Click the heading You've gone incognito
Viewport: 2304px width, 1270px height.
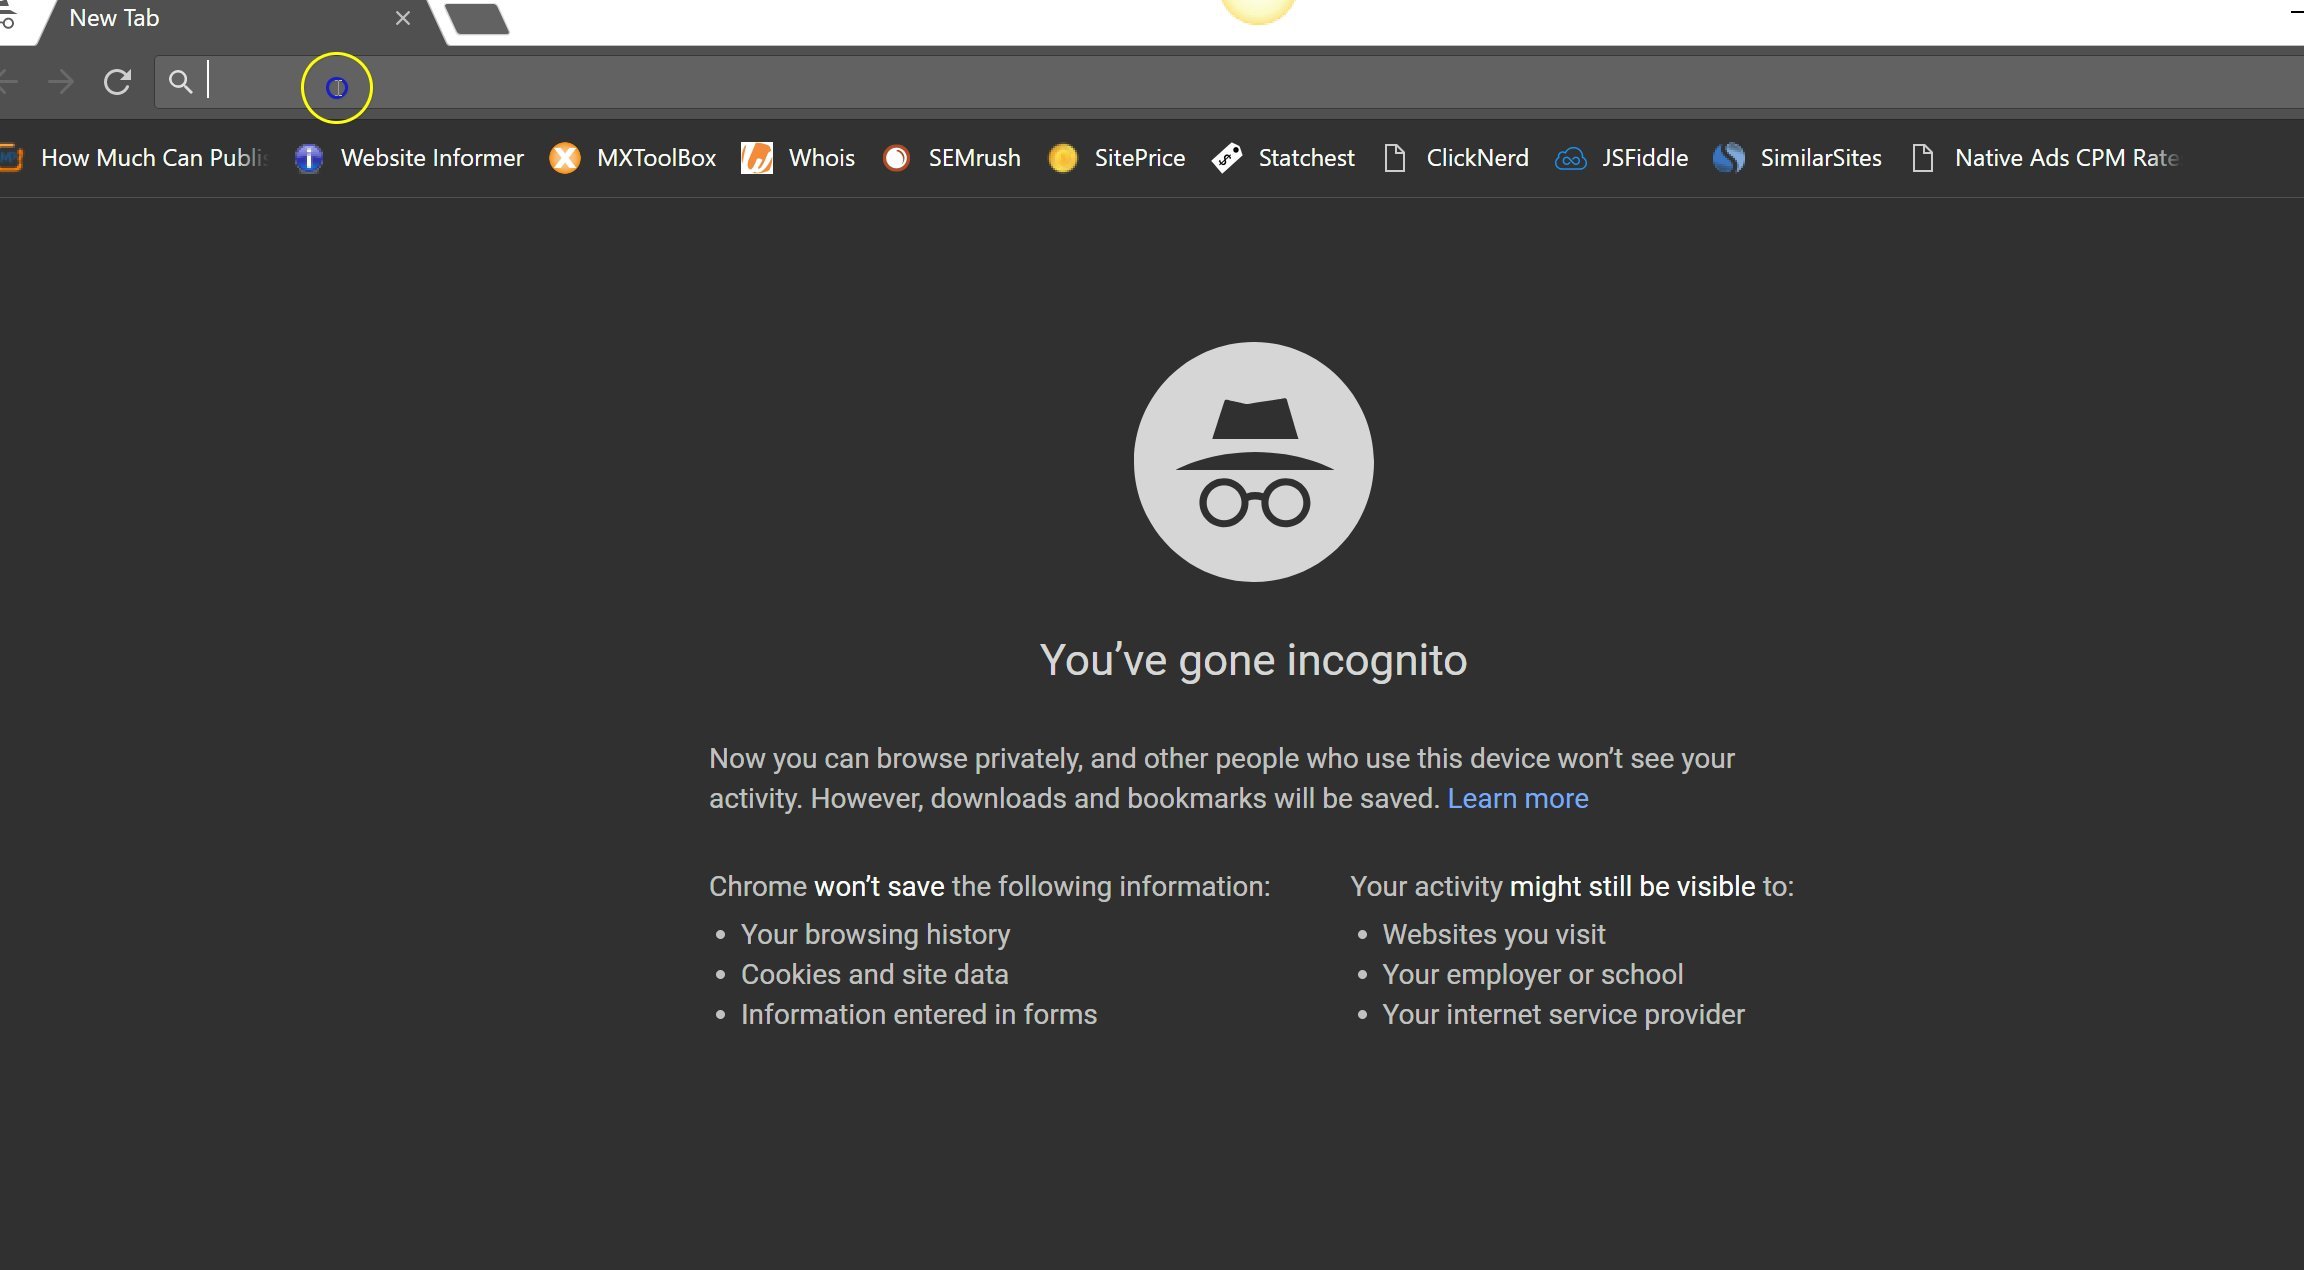pos(1253,661)
